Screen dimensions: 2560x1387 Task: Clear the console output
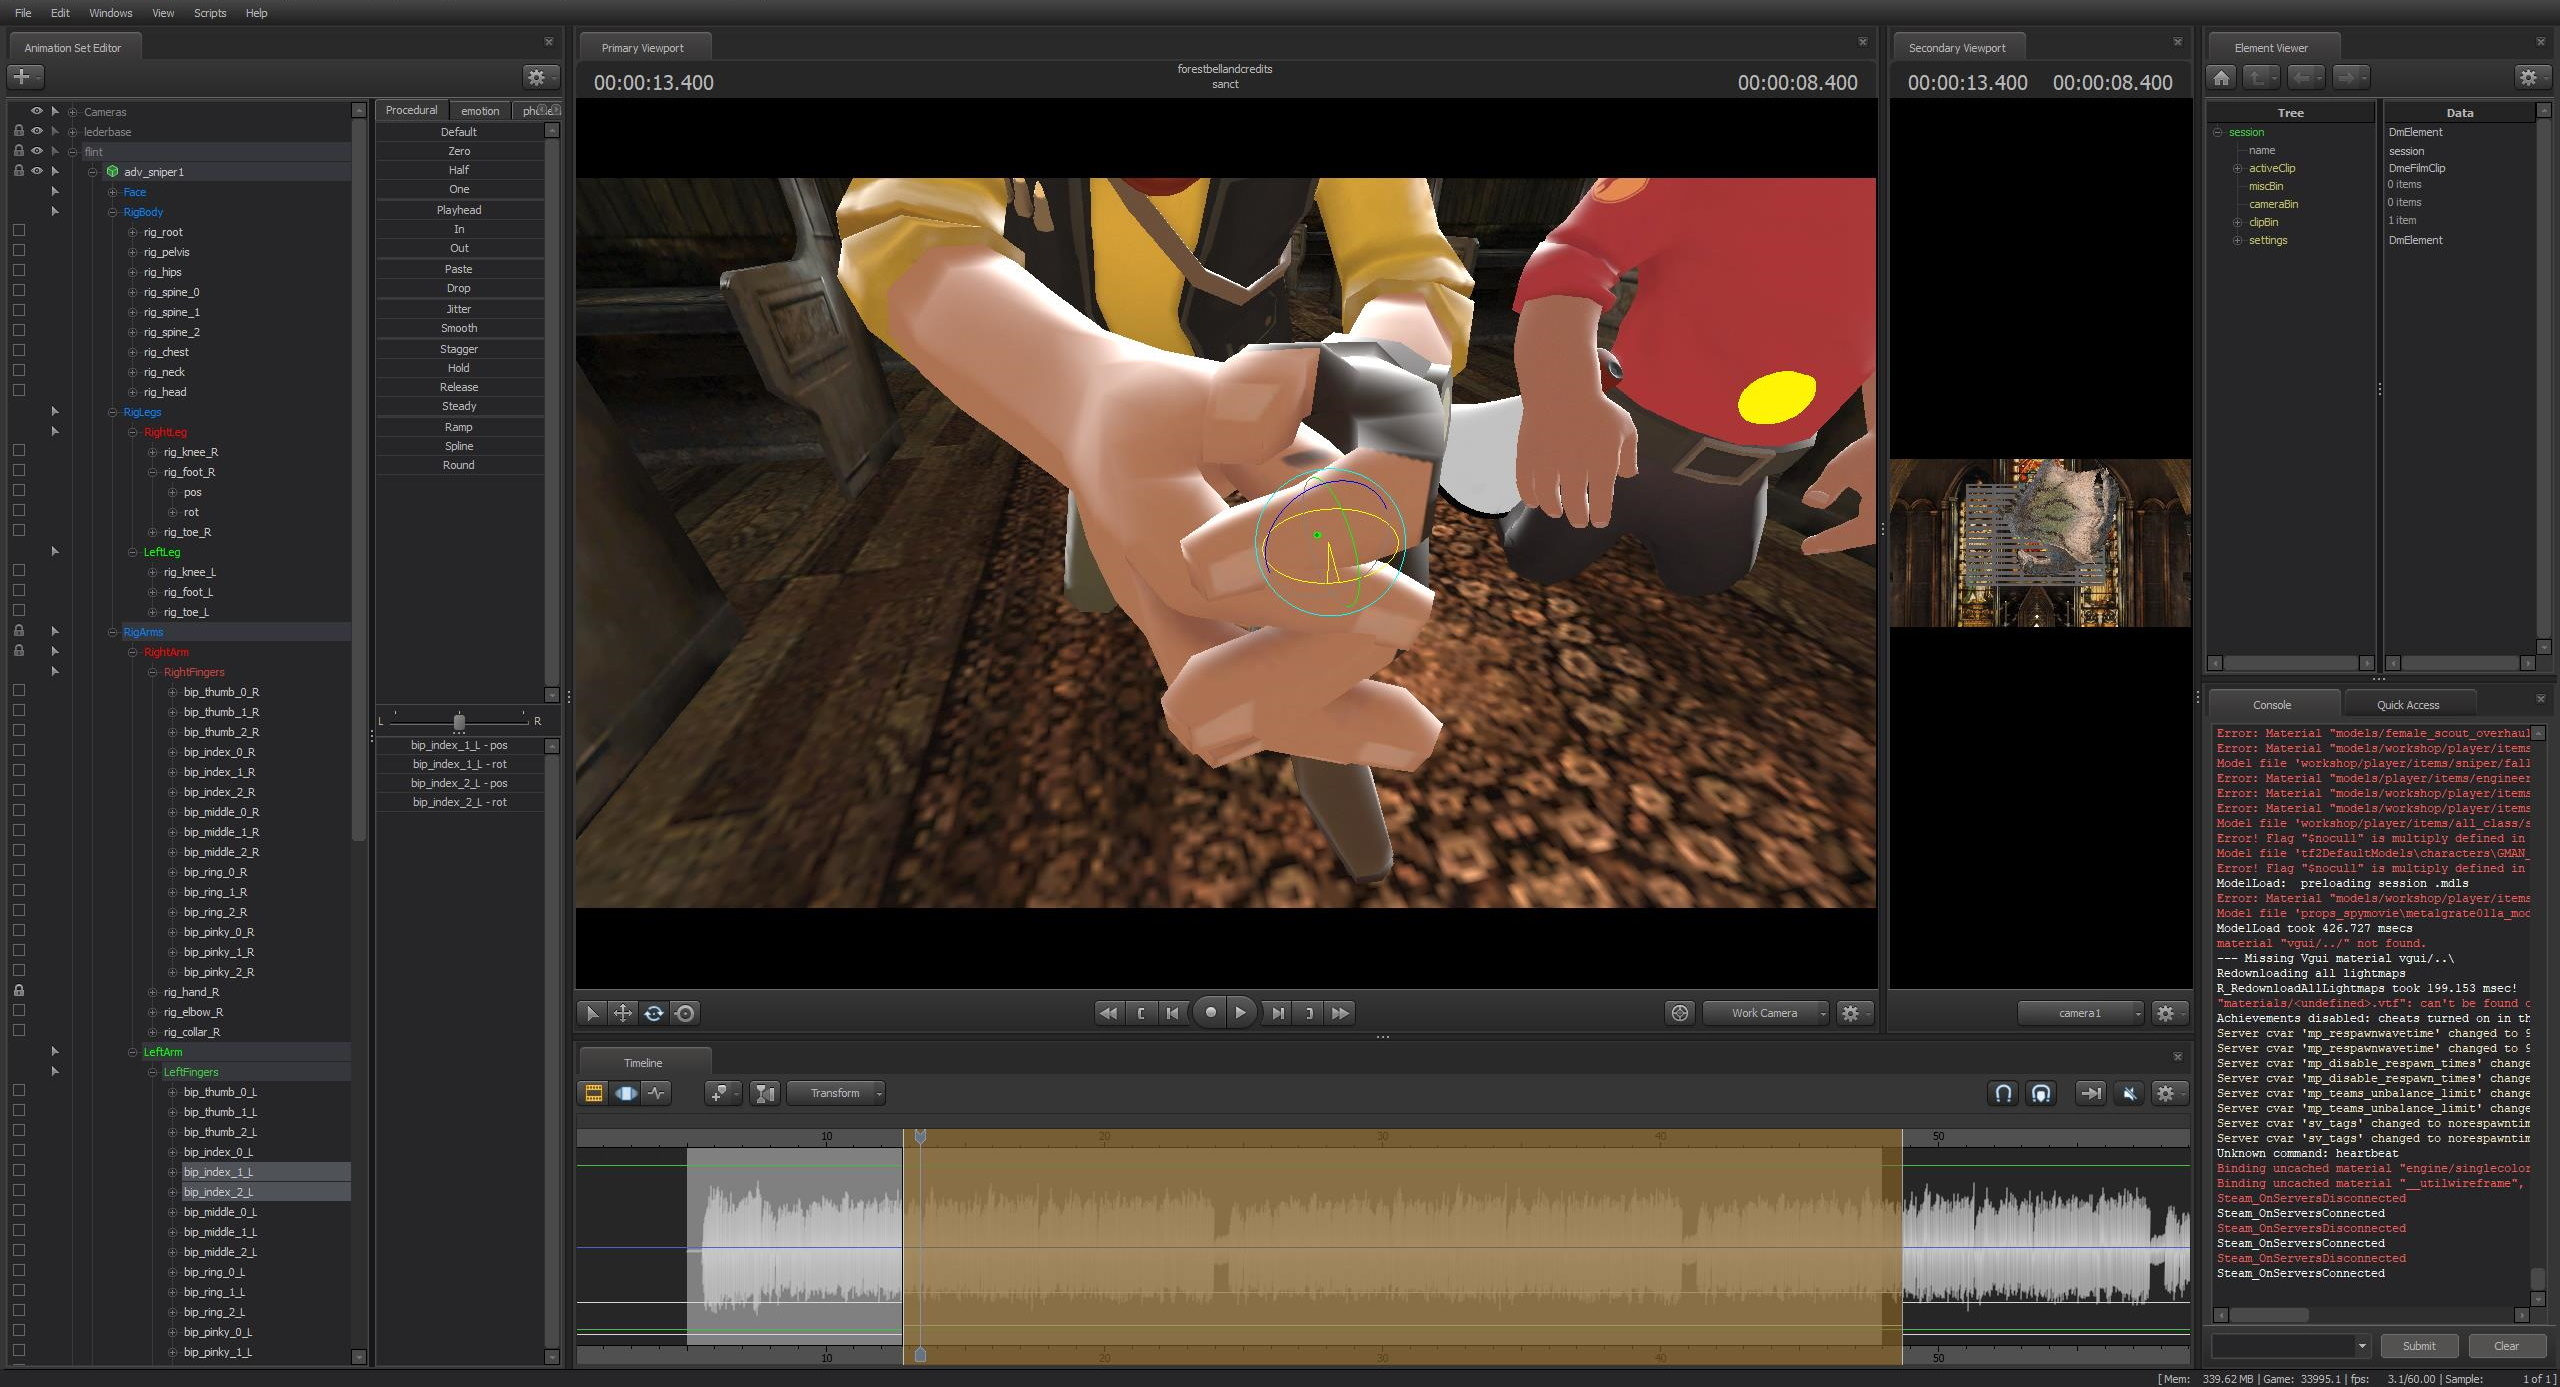(2506, 1345)
